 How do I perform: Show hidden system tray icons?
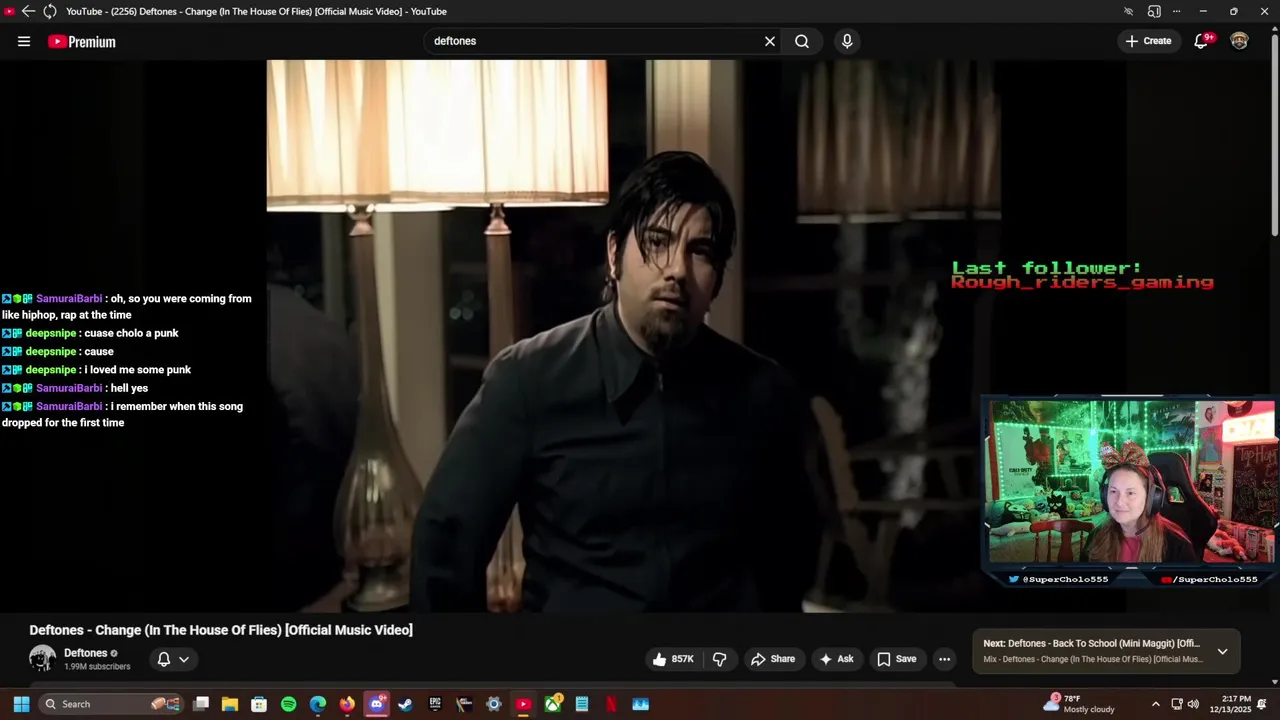[1156, 704]
